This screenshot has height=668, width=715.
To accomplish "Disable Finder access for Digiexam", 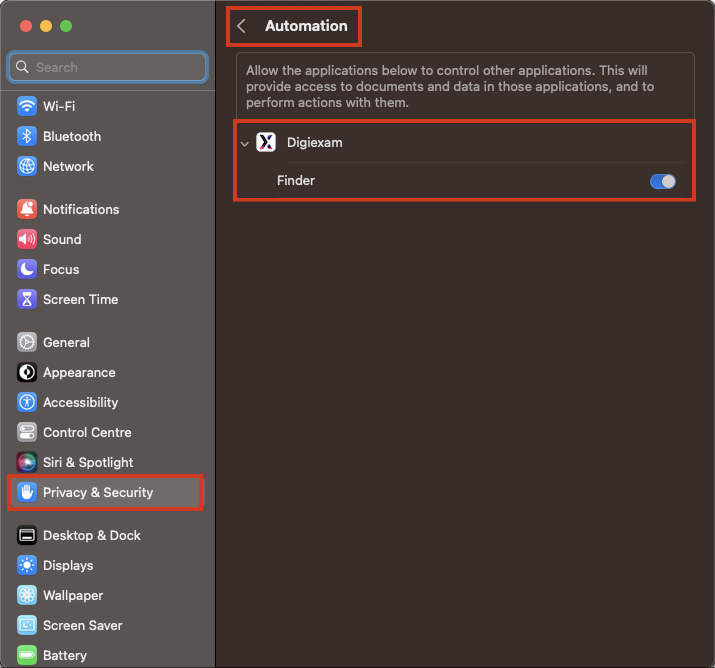I will [663, 181].
